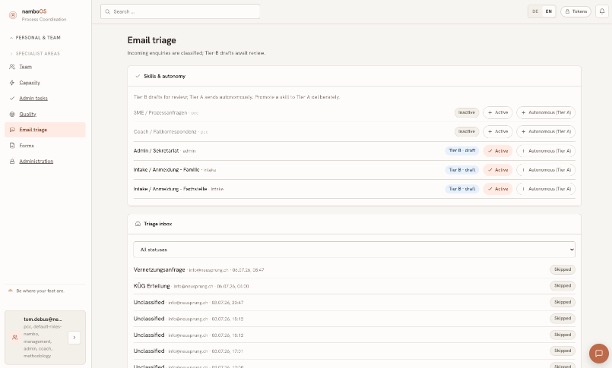Click the tom.debus user card
Viewport: 612px width, 368px height.
(45, 337)
